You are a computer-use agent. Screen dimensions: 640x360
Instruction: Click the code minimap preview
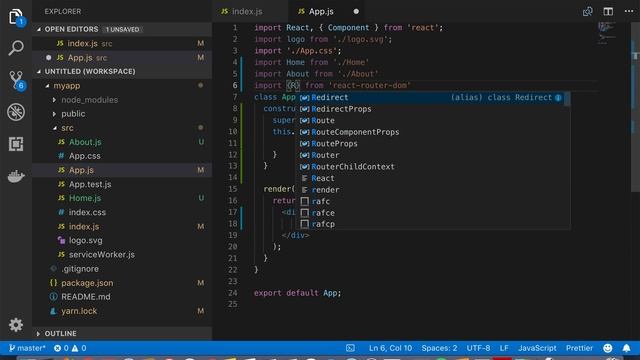607,33
